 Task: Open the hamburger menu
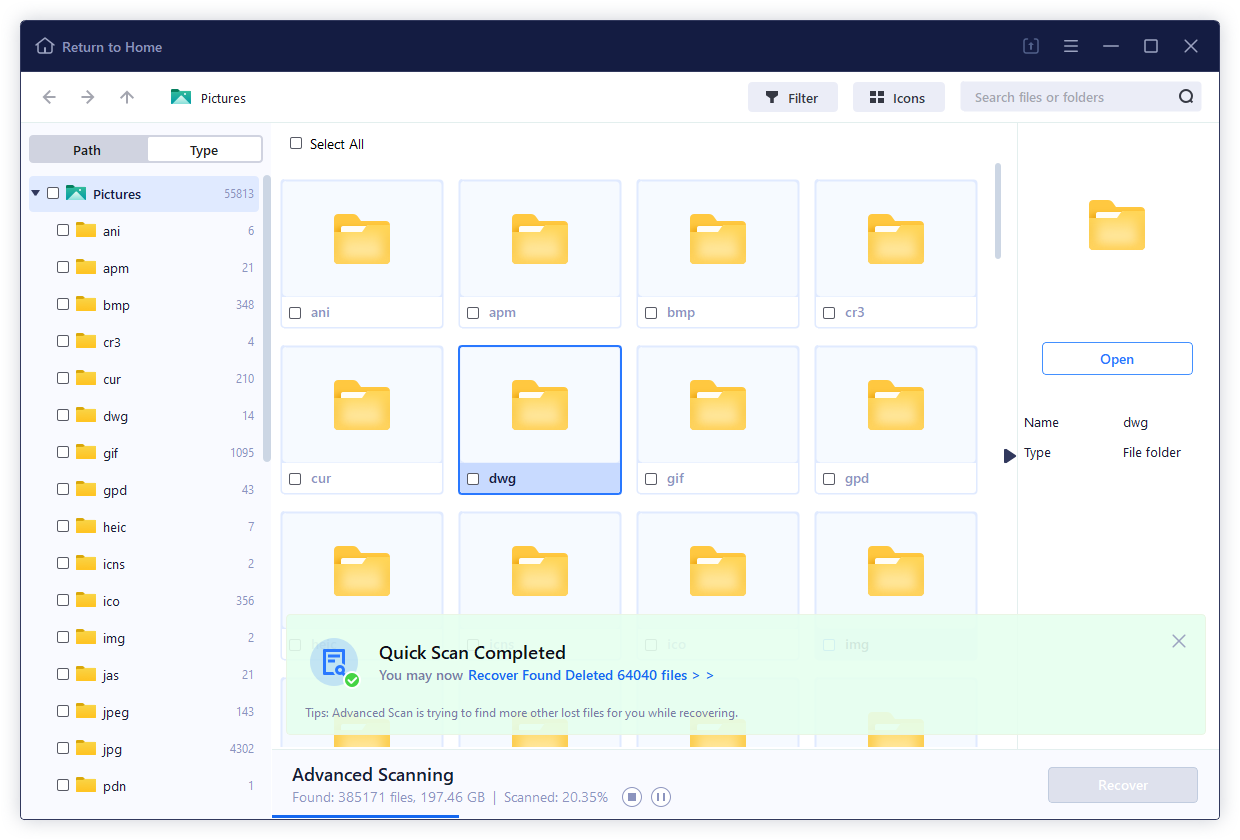(x=1071, y=46)
